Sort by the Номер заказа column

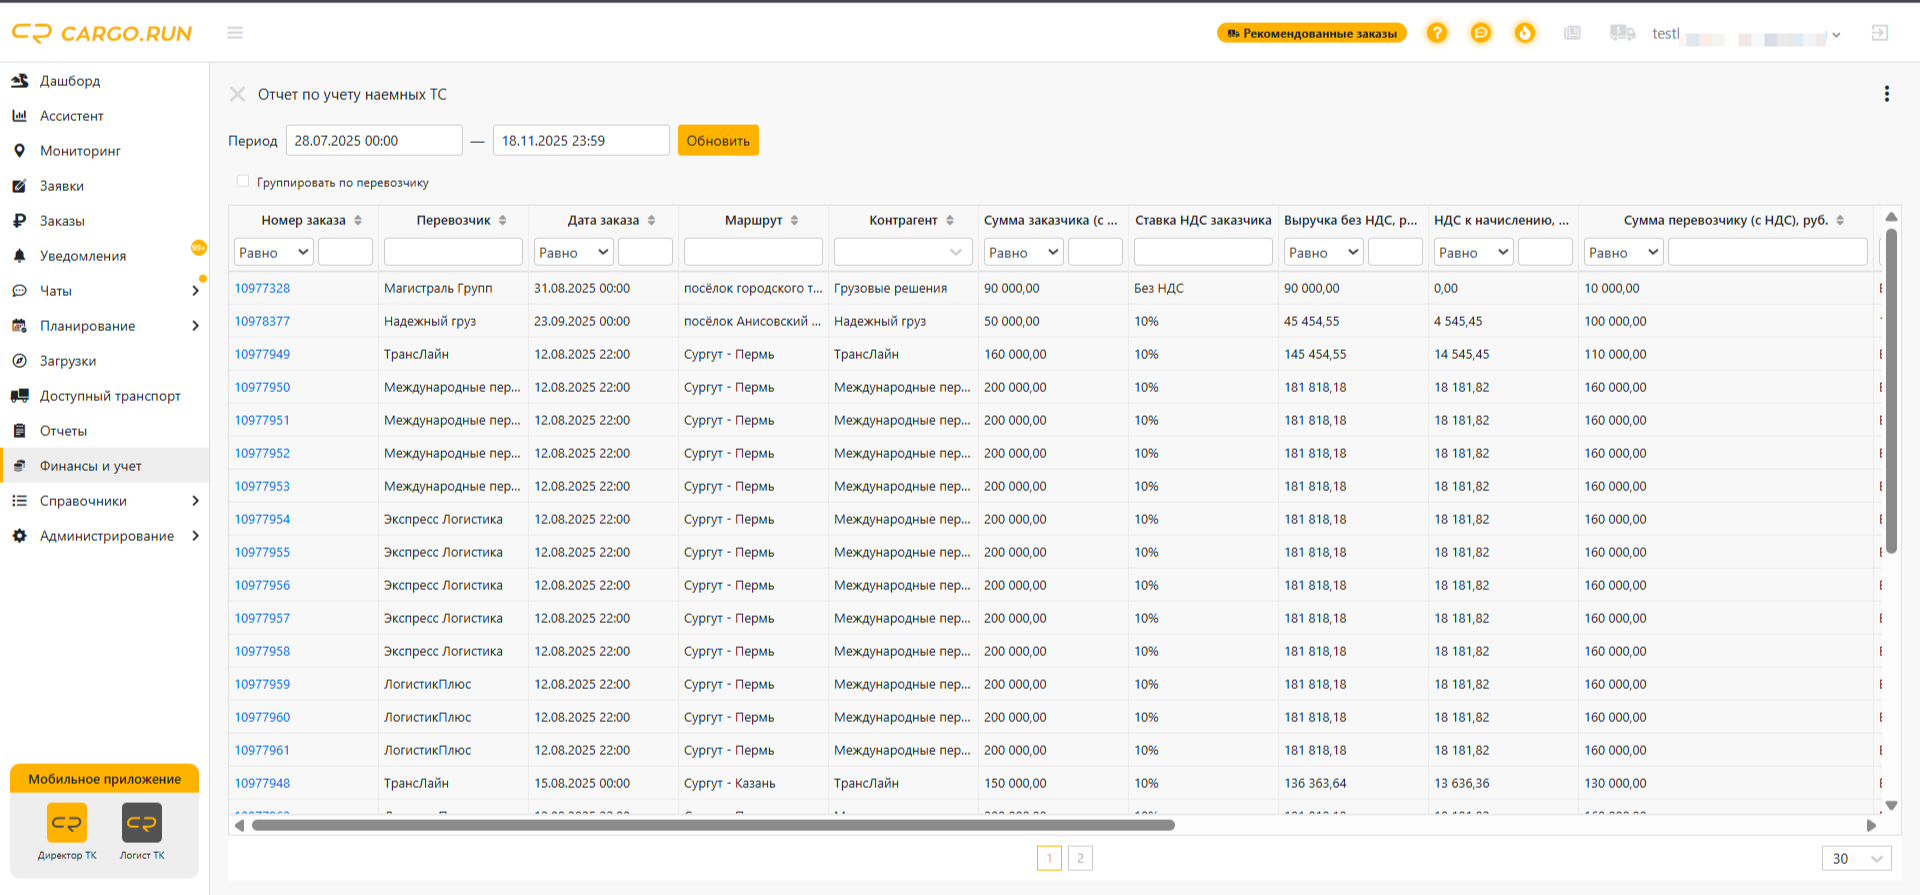click(358, 220)
